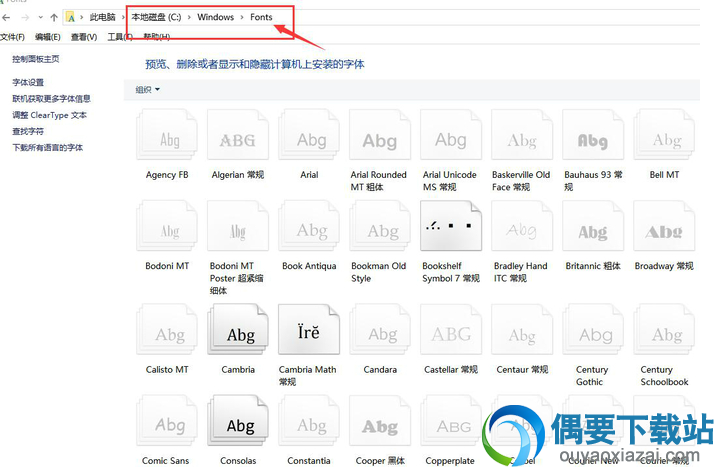Select Arial Unicode MS 常规 font icon
The width and height of the screenshot is (725, 467).
click(x=451, y=135)
